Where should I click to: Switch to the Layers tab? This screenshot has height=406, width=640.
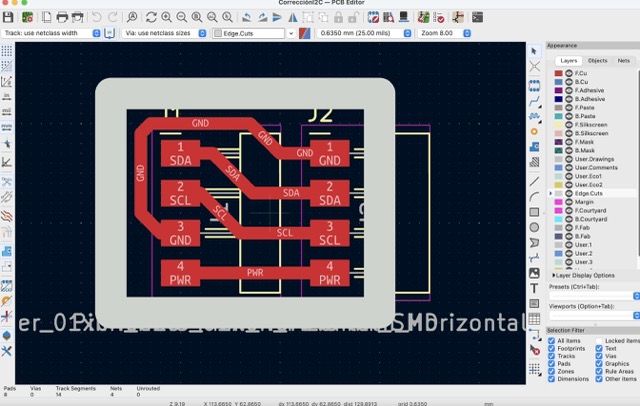[569, 60]
